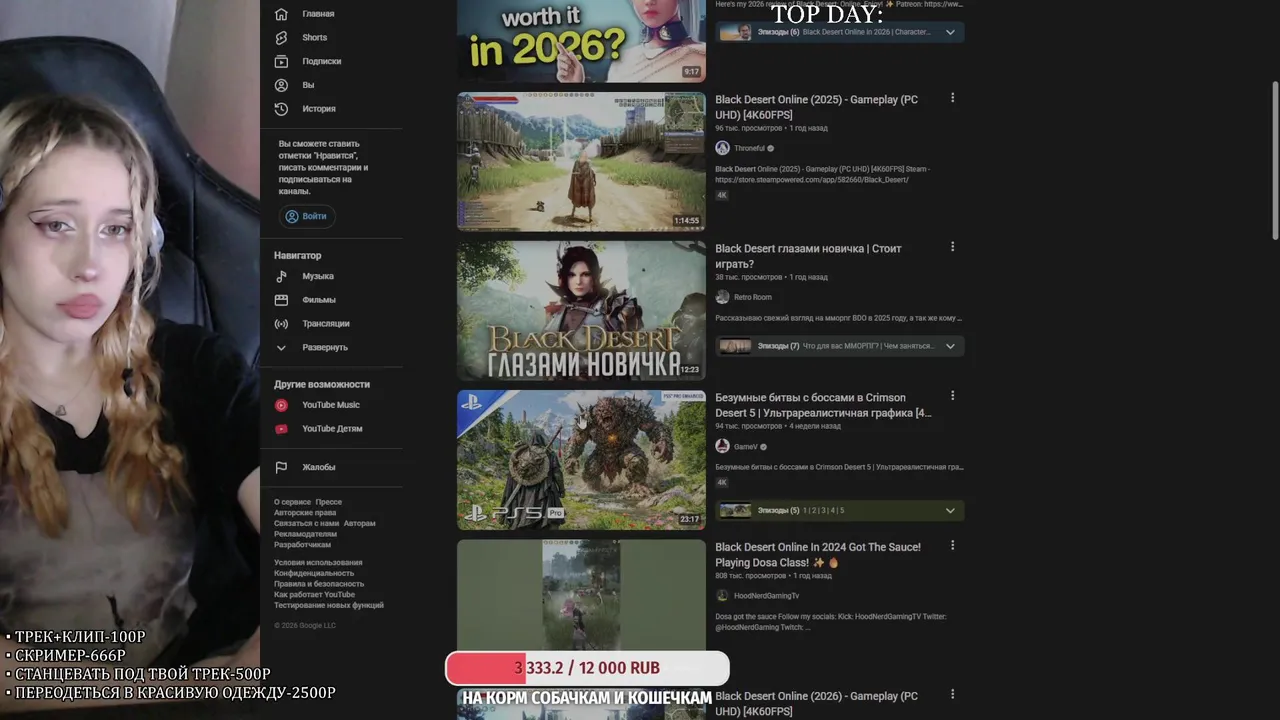Open more options for глазами новичка video
This screenshot has width=1280, height=720.
[952, 247]
